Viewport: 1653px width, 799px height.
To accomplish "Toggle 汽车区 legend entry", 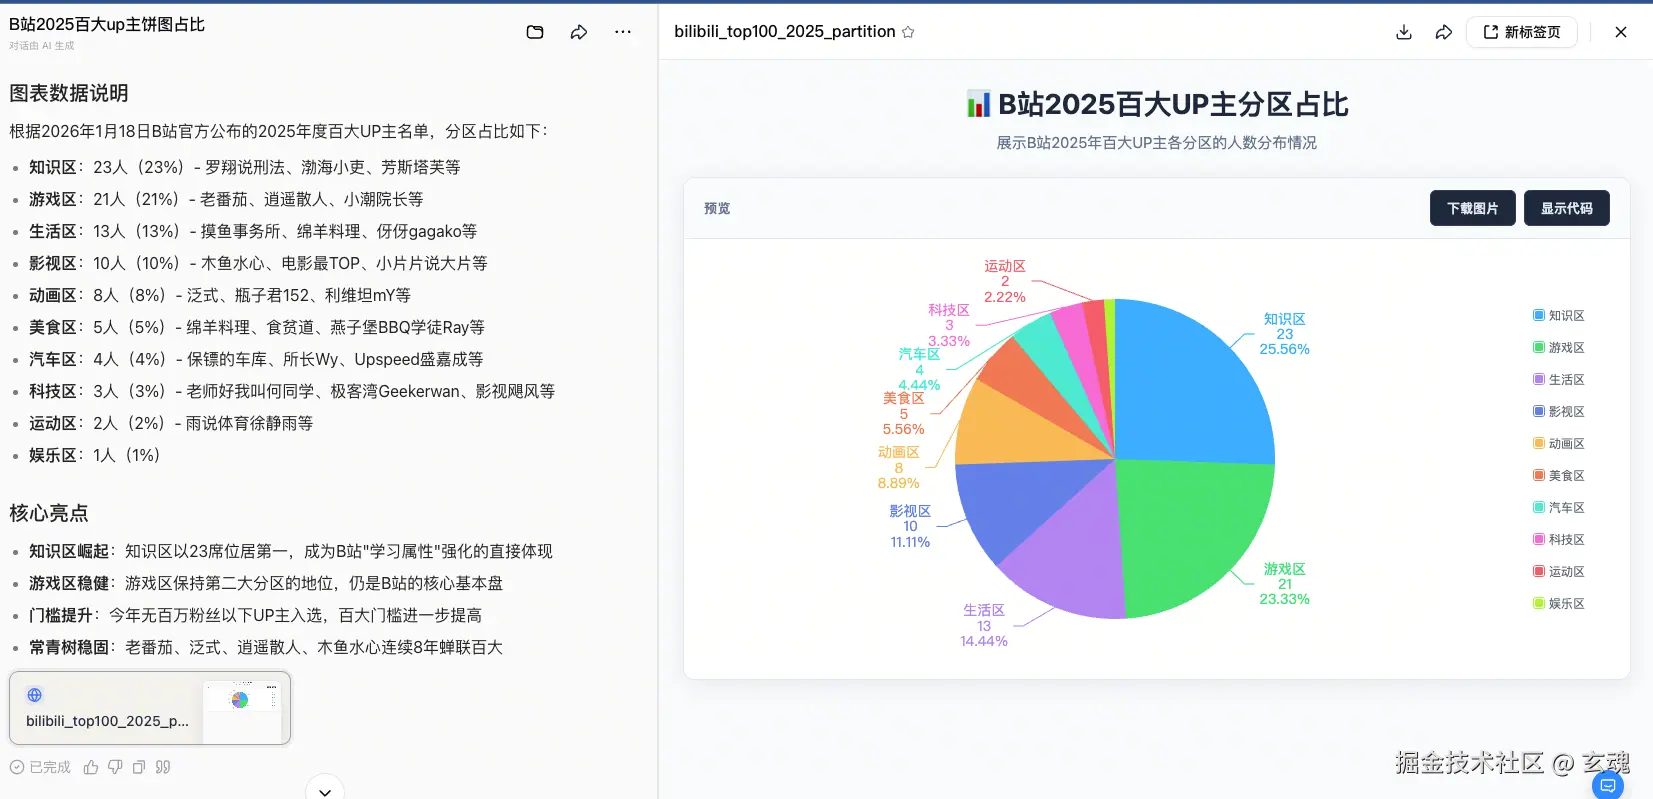I will click(x=1559, y=508).
